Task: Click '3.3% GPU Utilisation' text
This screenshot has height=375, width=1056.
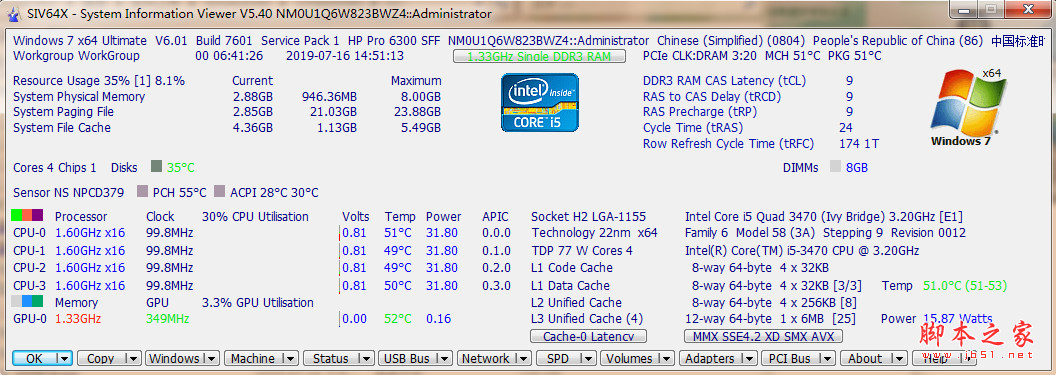Action: pyautogui.click(x=258, y=302)
